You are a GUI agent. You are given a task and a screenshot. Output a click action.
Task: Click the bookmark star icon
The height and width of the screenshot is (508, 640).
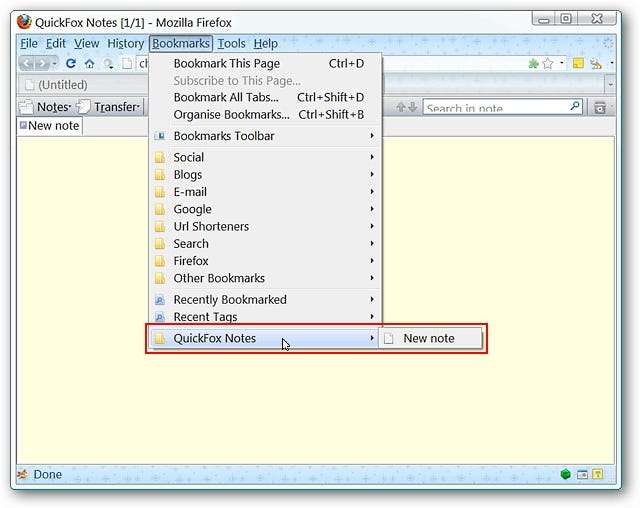point(548,63)
